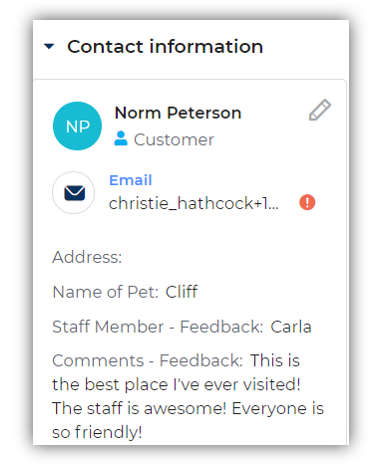The image size is (381, 465).
Task: Click the red exclamation warning icon
Action: click(x=307, y=202)
